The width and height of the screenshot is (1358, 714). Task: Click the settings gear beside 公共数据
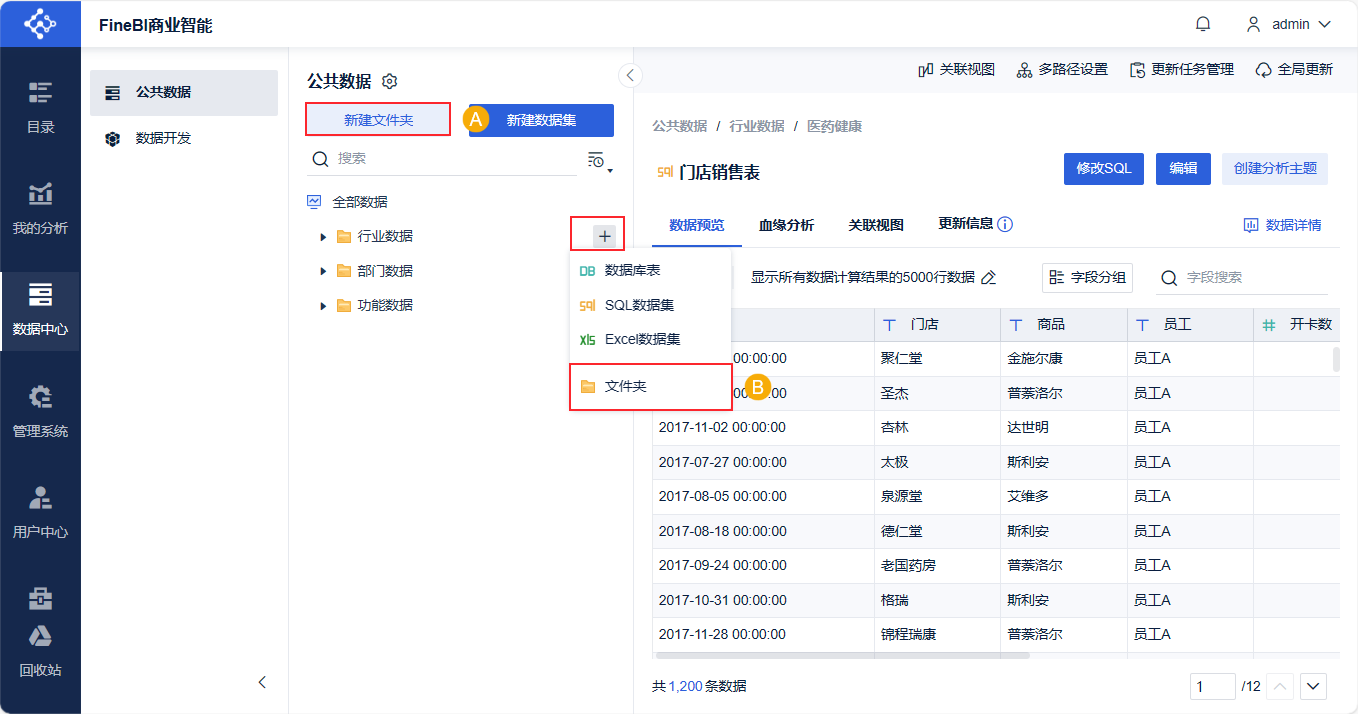[x=390, y=81]
